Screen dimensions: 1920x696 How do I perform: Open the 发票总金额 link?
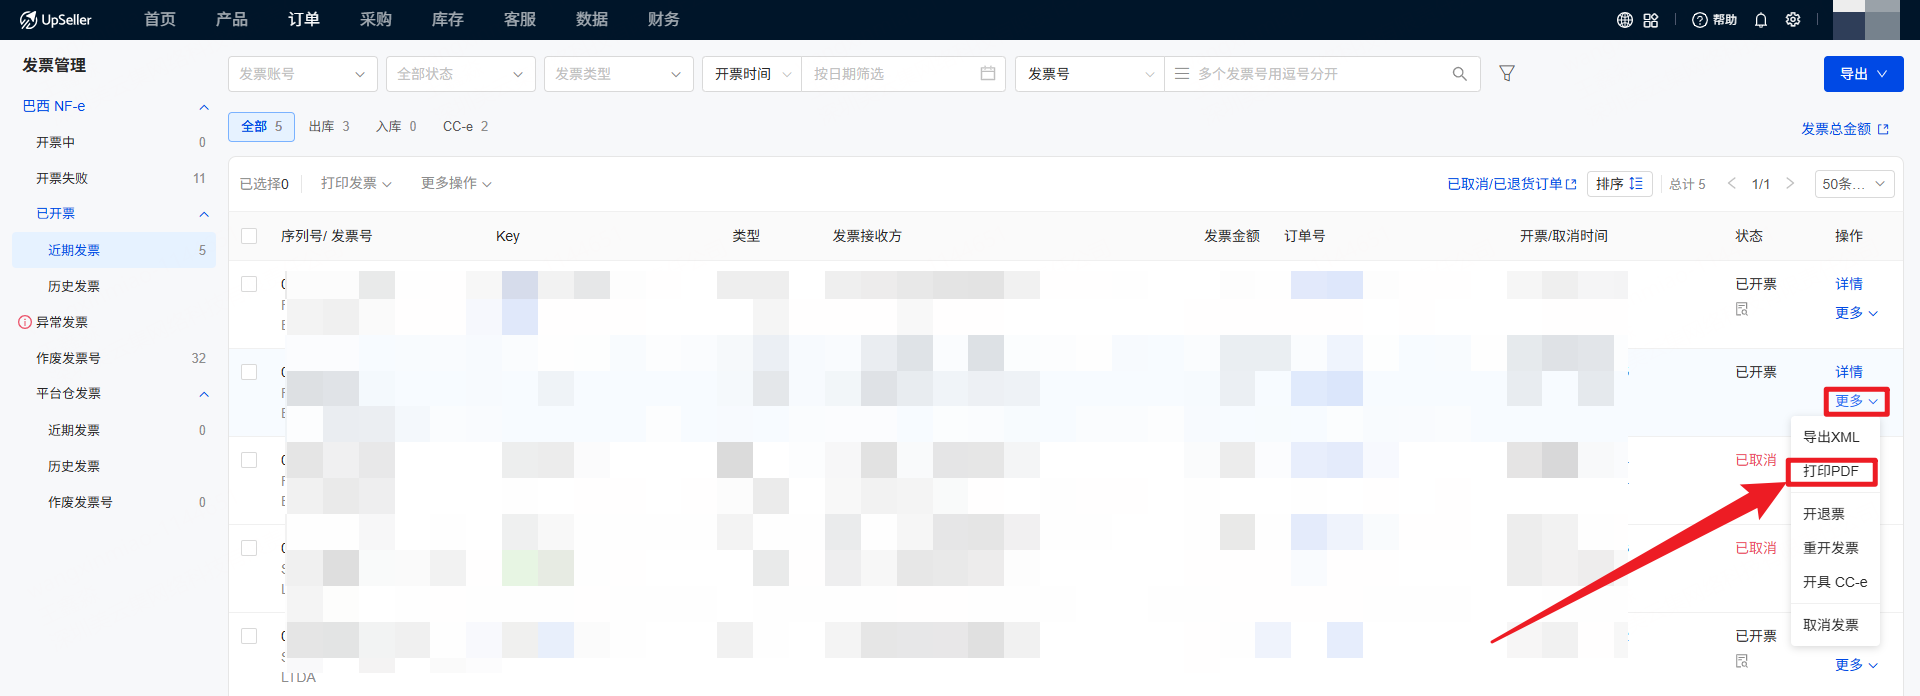[1844, 129]
